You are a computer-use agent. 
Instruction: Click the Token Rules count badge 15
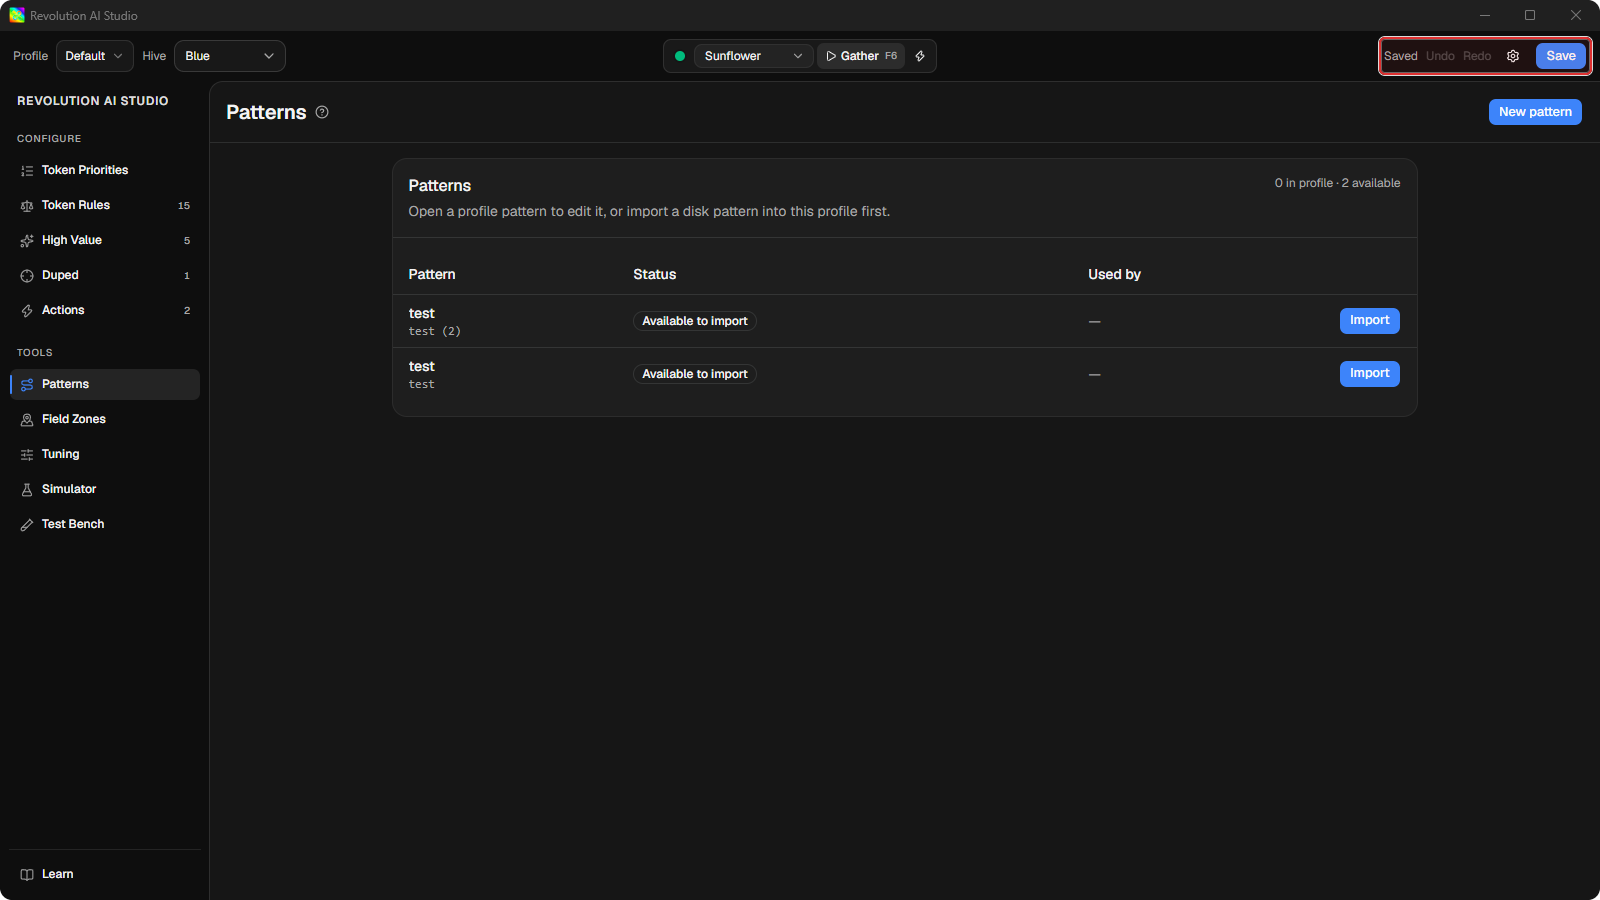tap(184, 206)
